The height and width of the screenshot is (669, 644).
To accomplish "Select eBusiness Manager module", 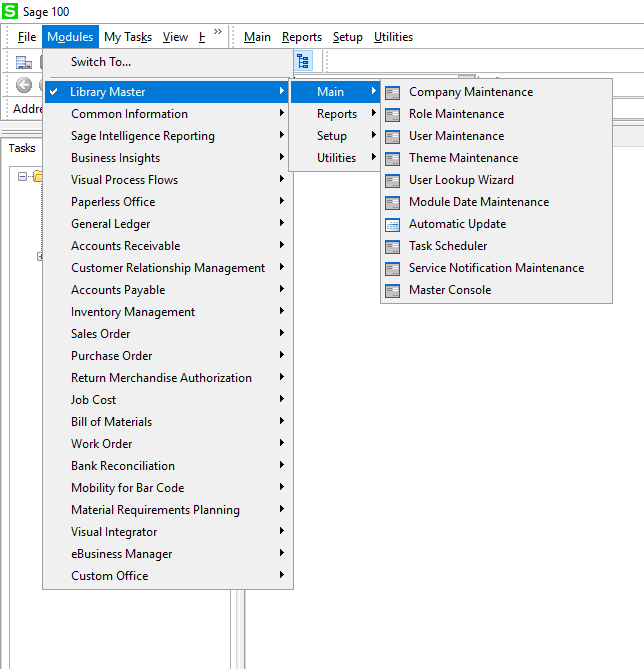I will click(167, 554).
